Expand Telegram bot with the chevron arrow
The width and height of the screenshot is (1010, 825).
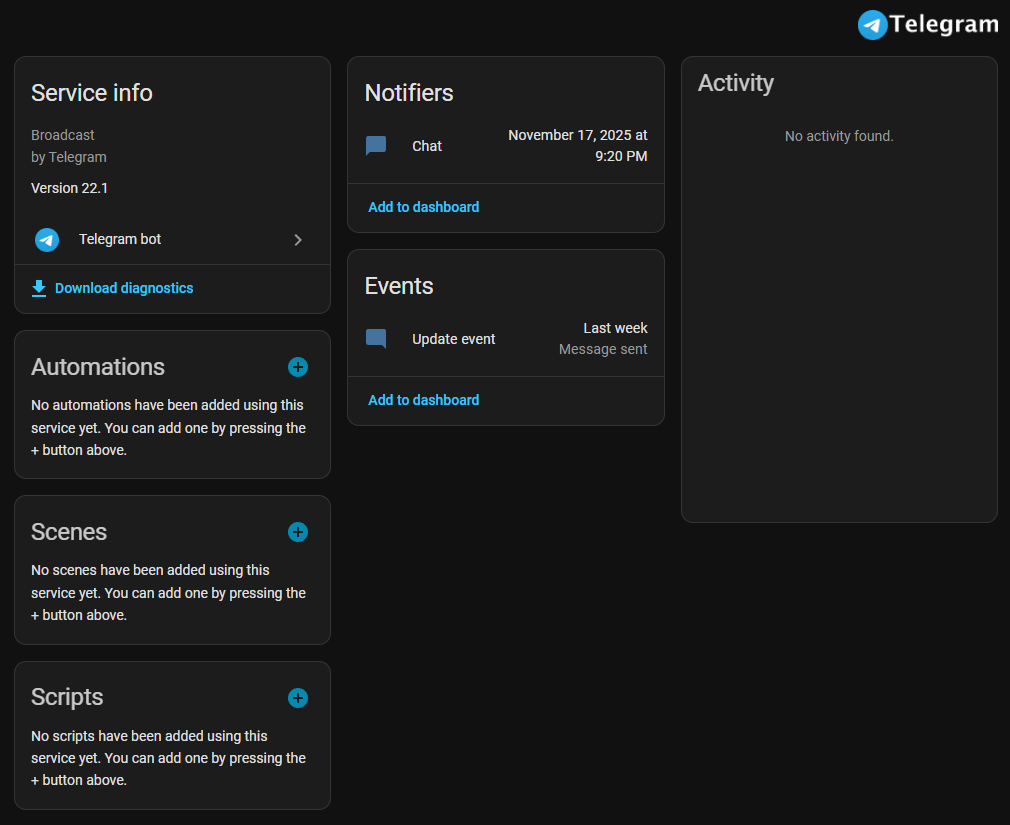coord(298,240)
